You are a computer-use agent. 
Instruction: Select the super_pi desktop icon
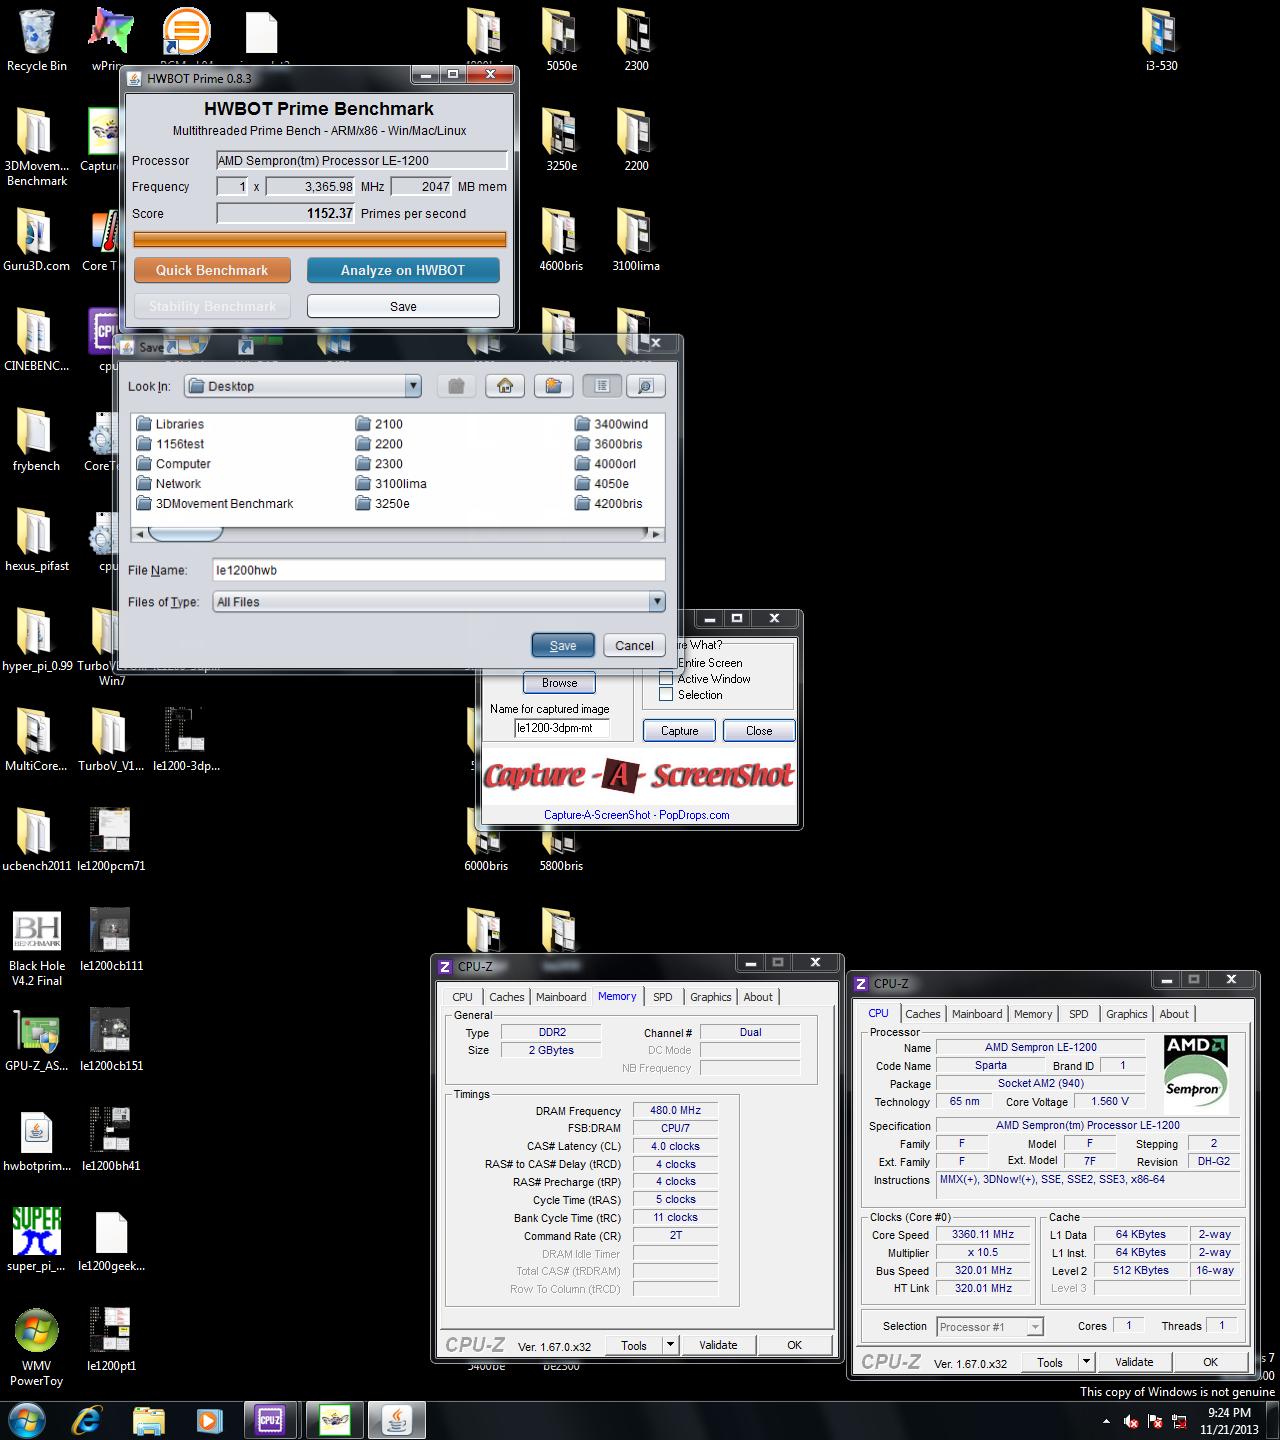(37, 1241)
